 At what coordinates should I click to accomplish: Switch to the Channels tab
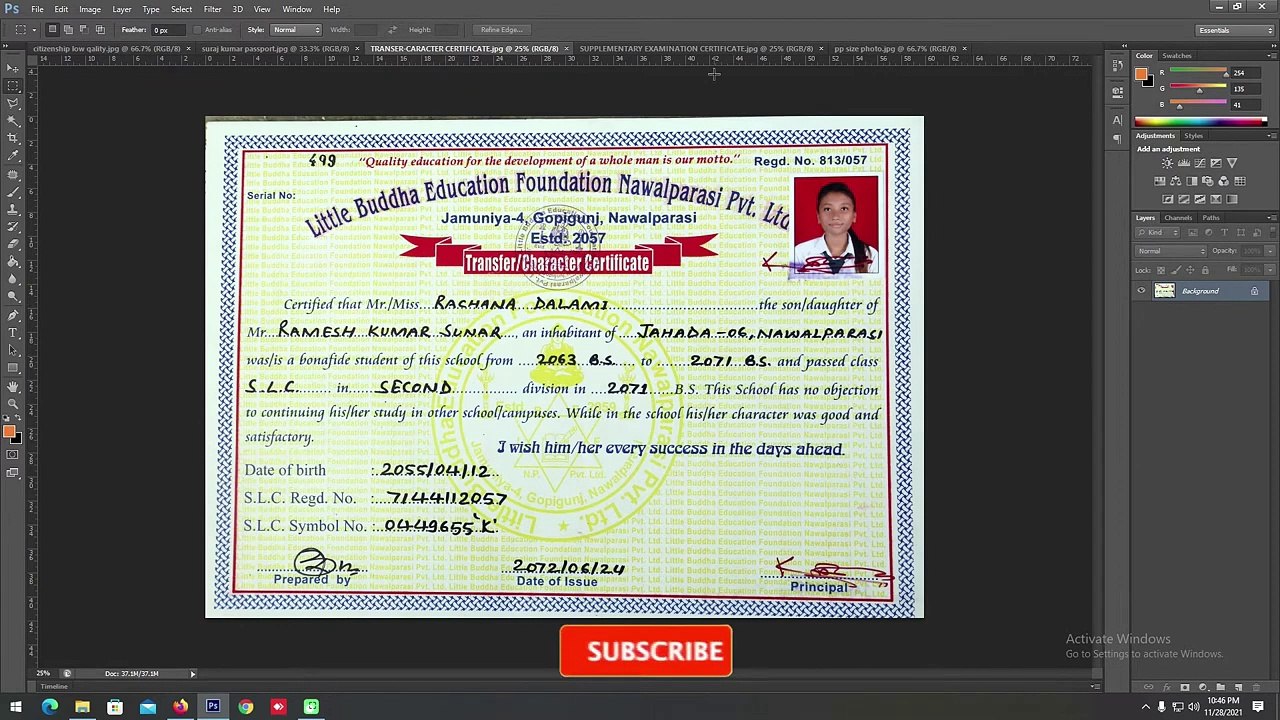pos(1178,218)
